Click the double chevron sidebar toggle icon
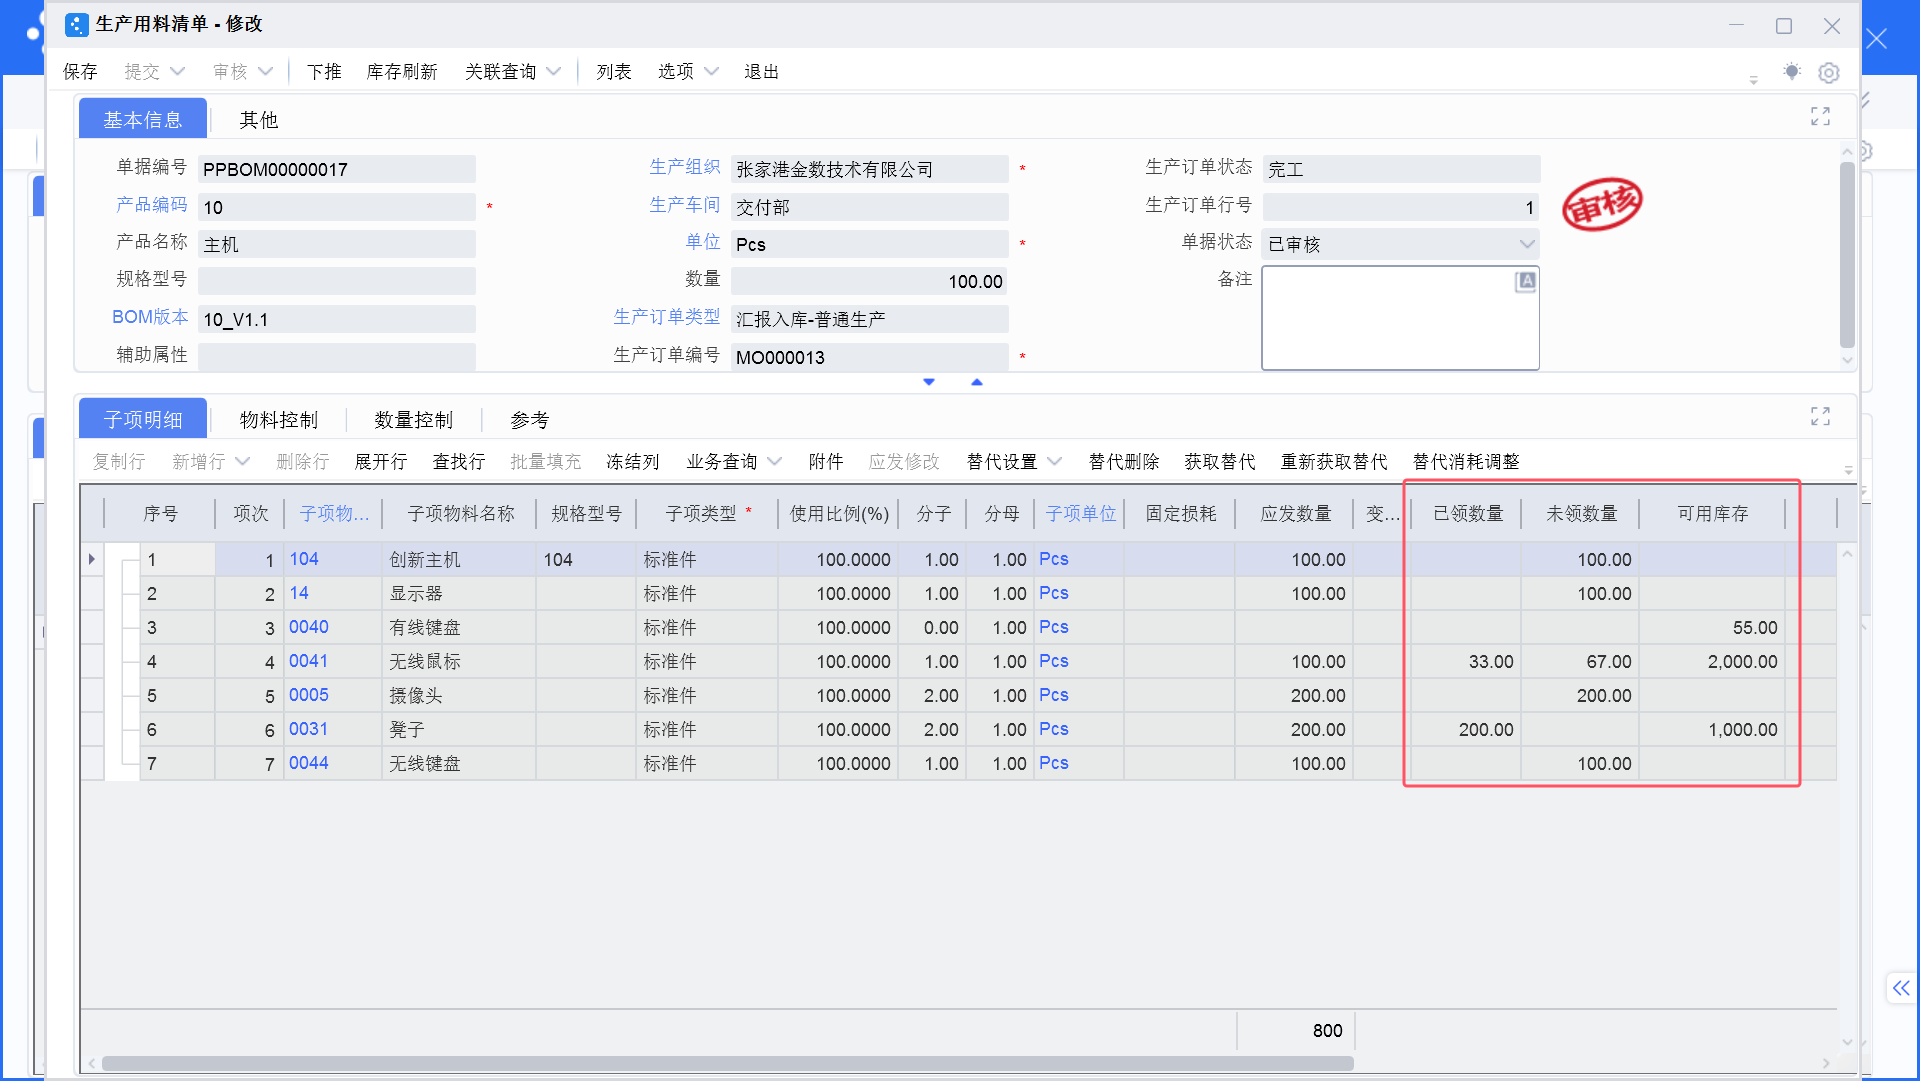This screenshot has width=1920, height=1081. (x=1901, y=988)
